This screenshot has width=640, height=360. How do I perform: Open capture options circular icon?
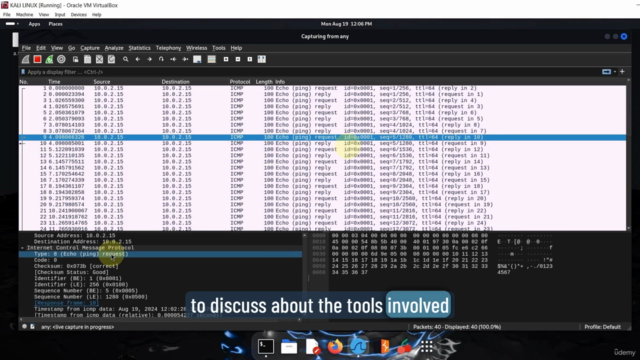[x=61, y=59]
